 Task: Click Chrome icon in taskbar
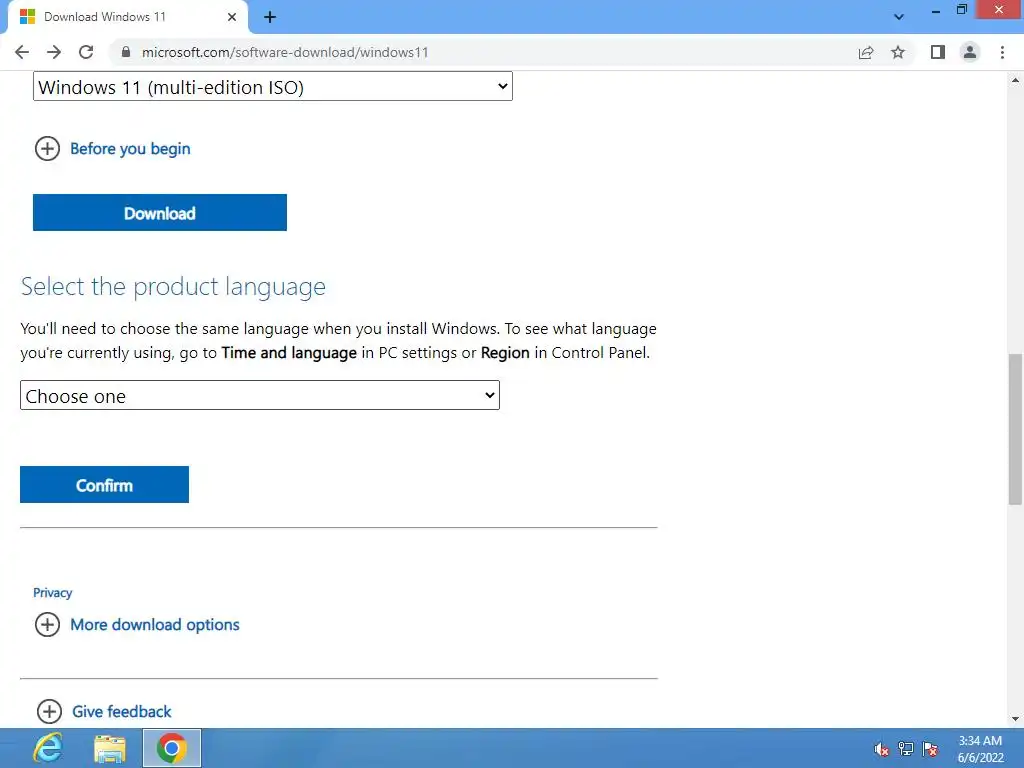(x=172, y=748)
